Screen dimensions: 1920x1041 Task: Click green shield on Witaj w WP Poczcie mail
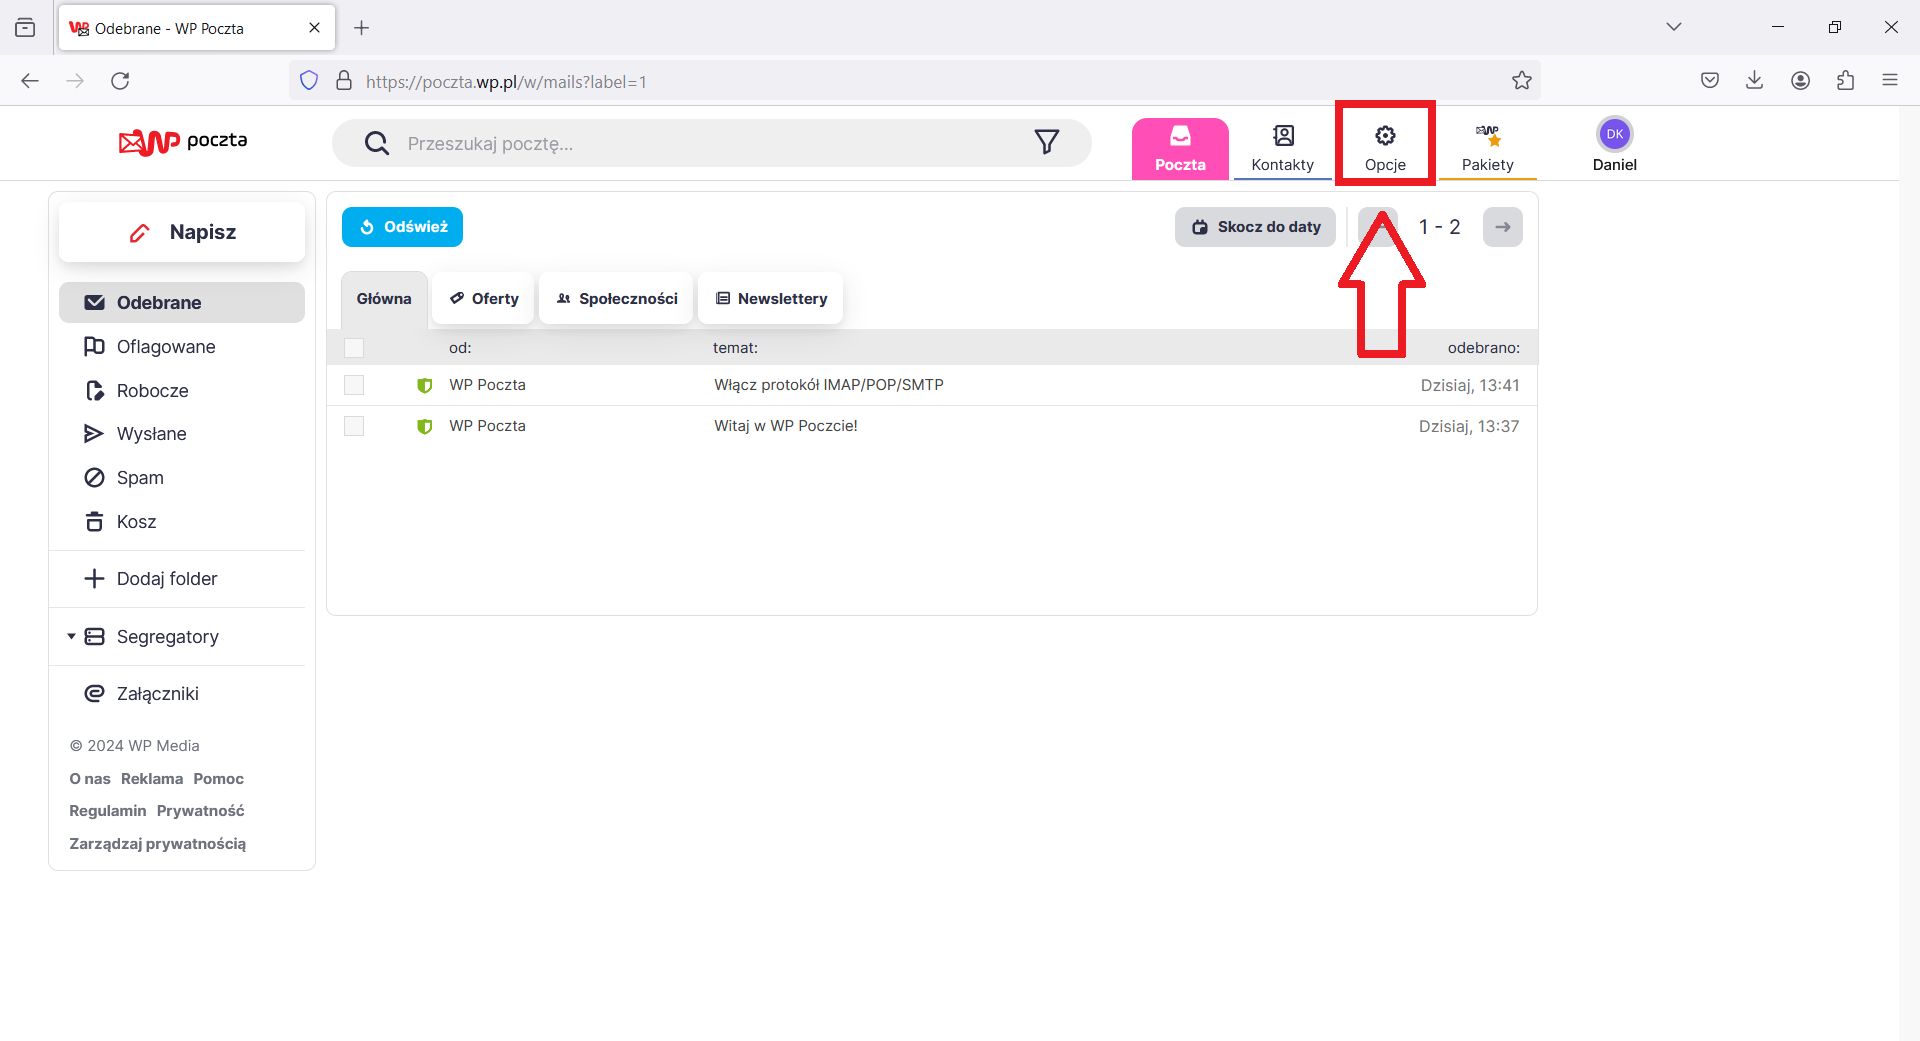coord(424,426)
